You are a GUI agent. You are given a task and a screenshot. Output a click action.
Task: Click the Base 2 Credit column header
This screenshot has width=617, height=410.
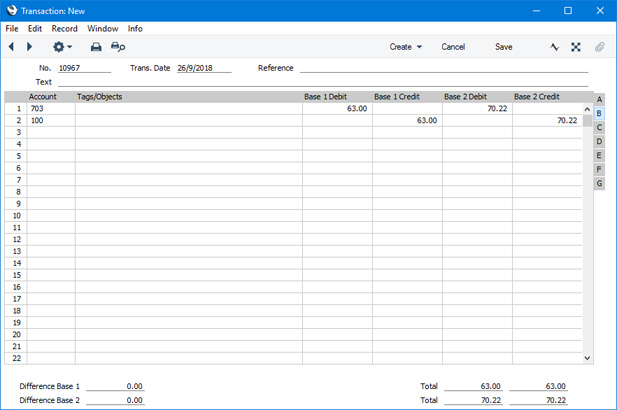click(537, 97)
